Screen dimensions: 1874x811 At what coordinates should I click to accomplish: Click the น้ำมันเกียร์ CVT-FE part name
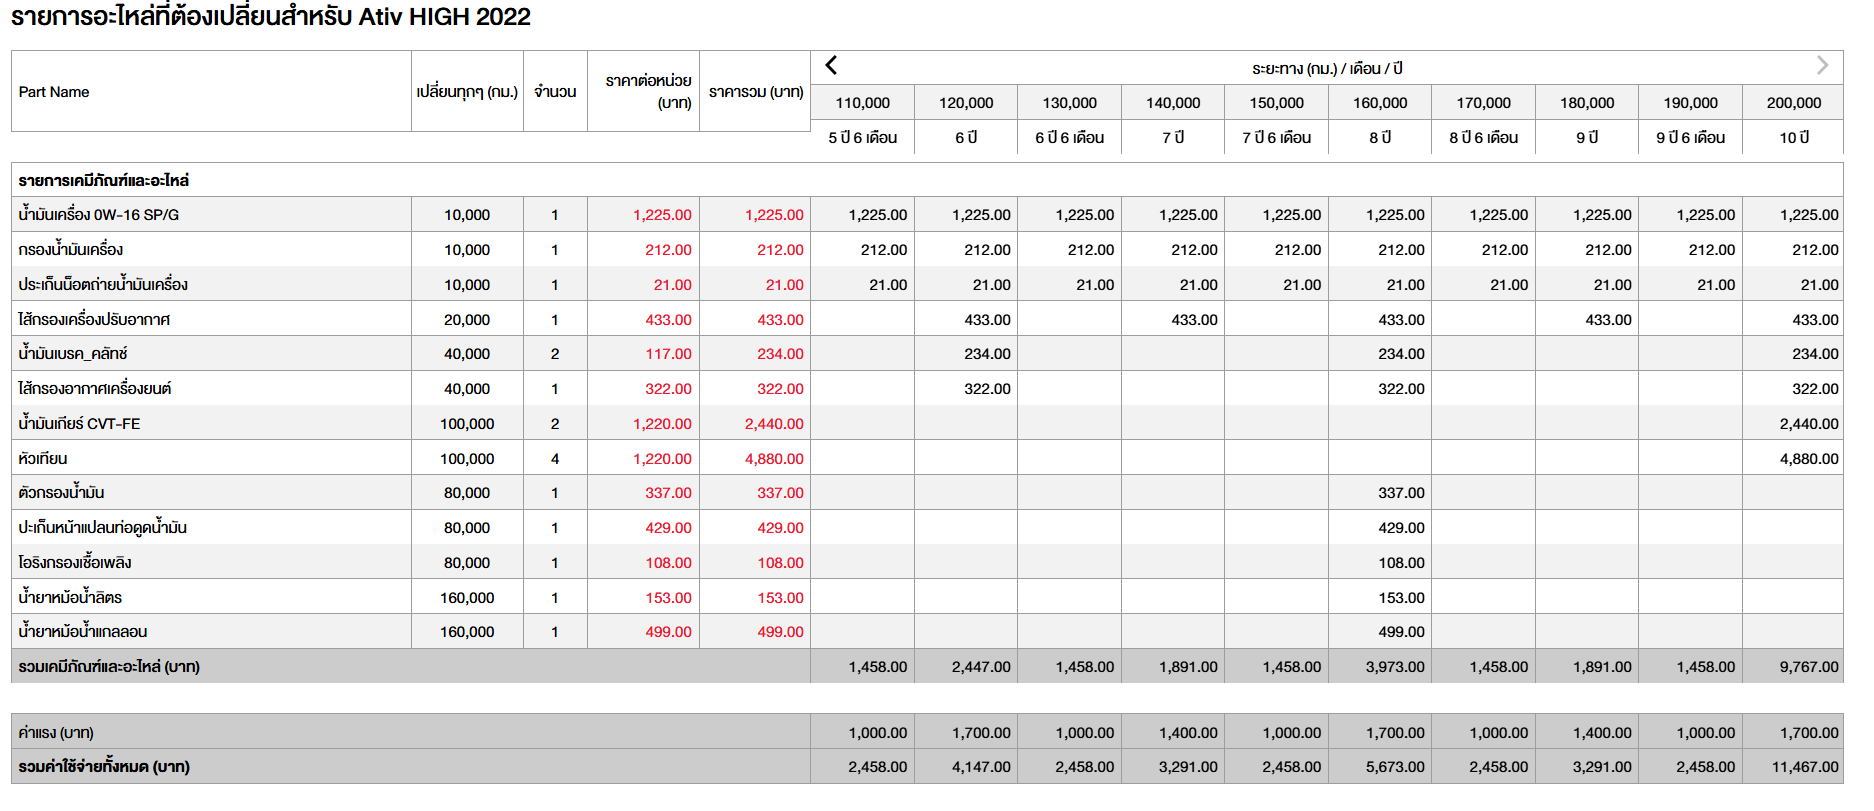coord(79,424)
